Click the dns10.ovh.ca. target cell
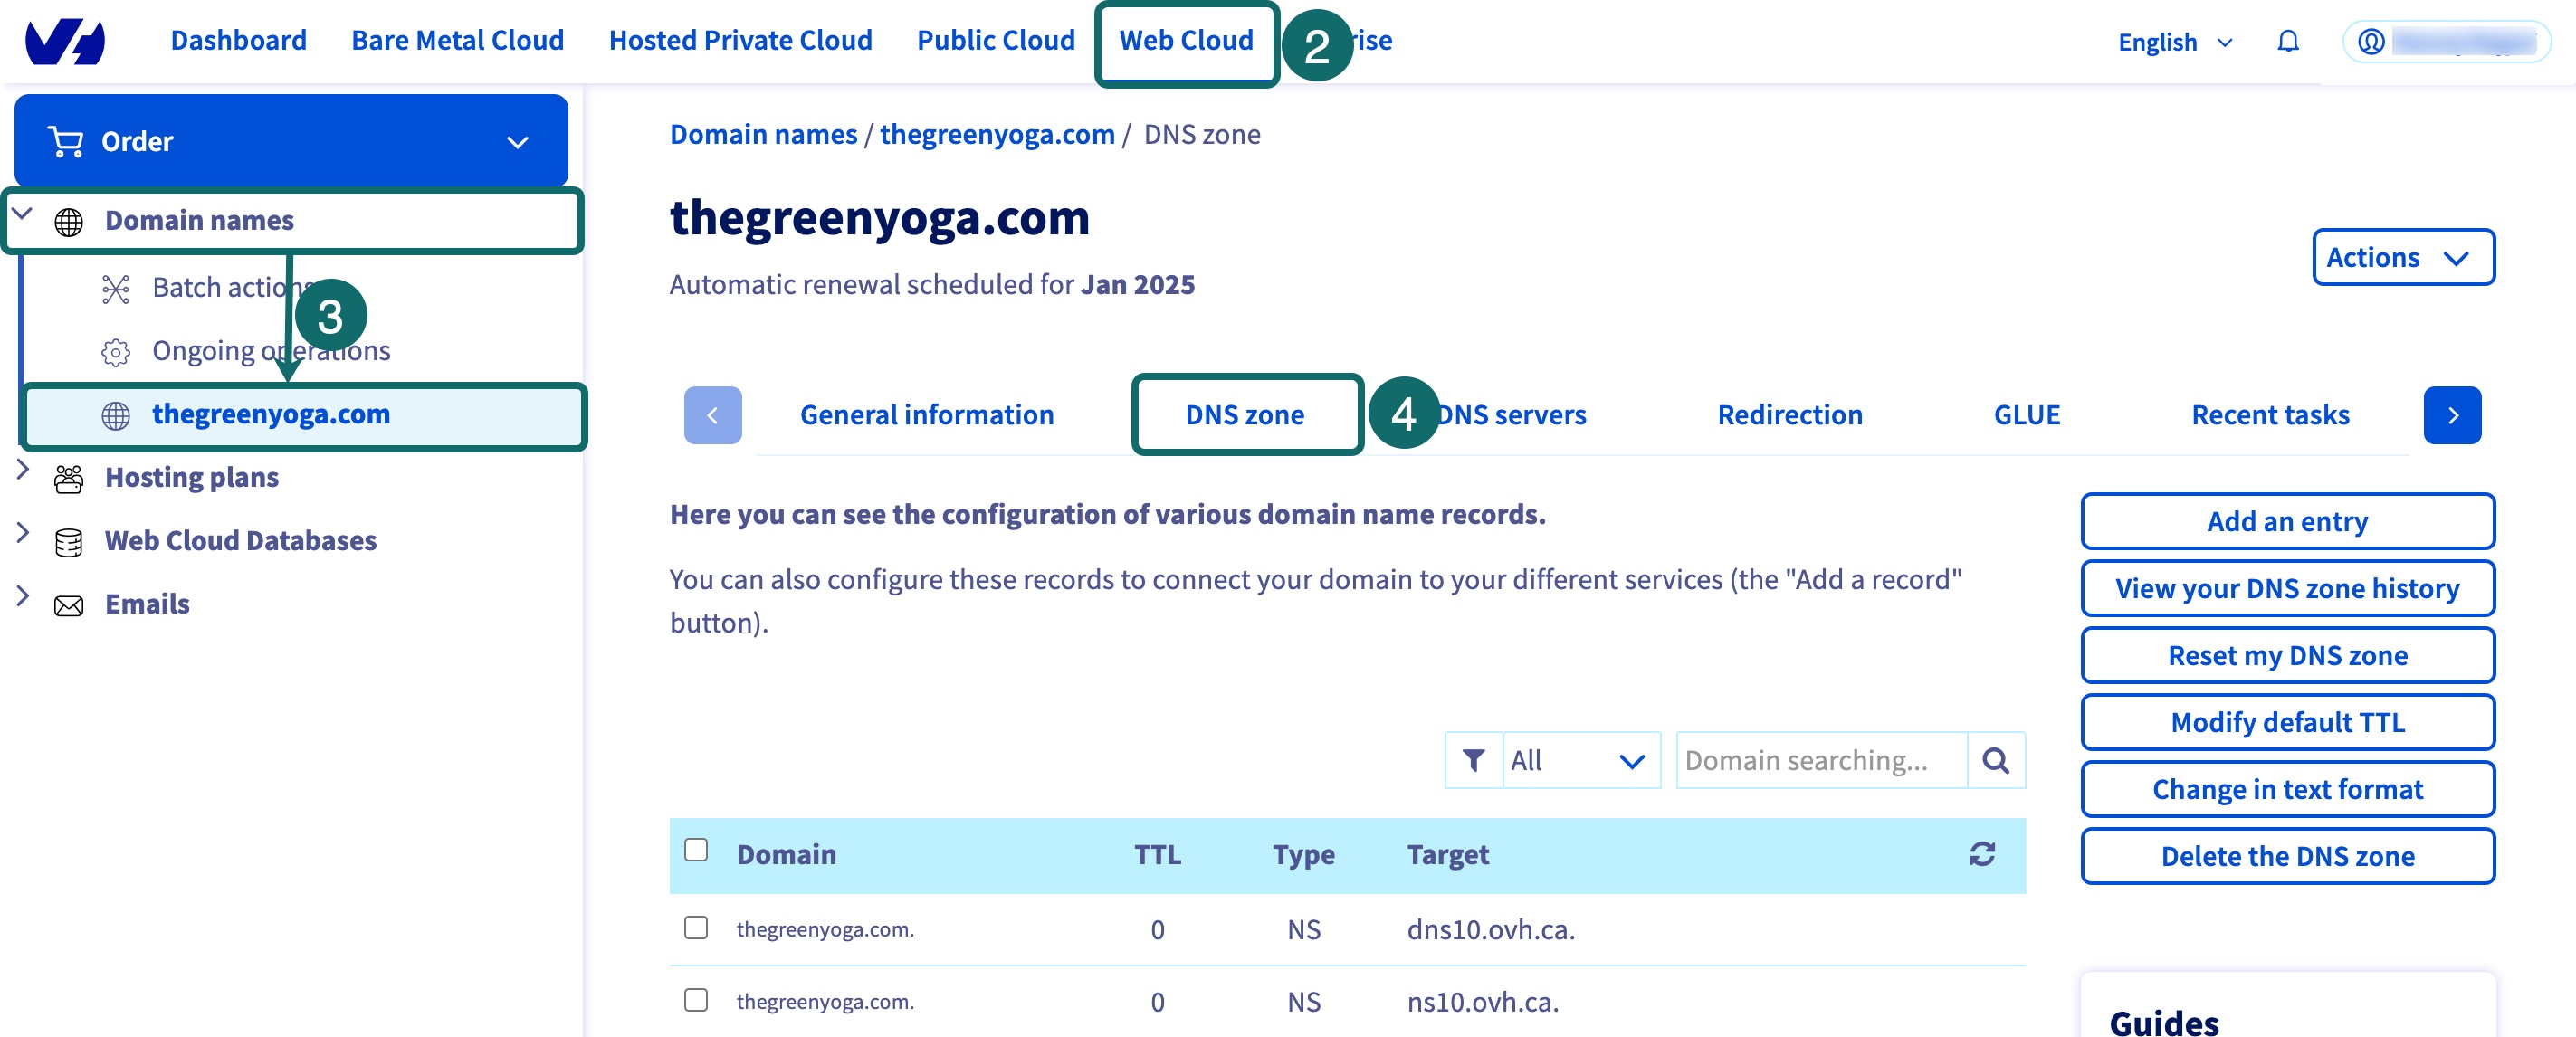Screen dimensions: 2576x1037 pyautogui.click(x=1490, y=929)
